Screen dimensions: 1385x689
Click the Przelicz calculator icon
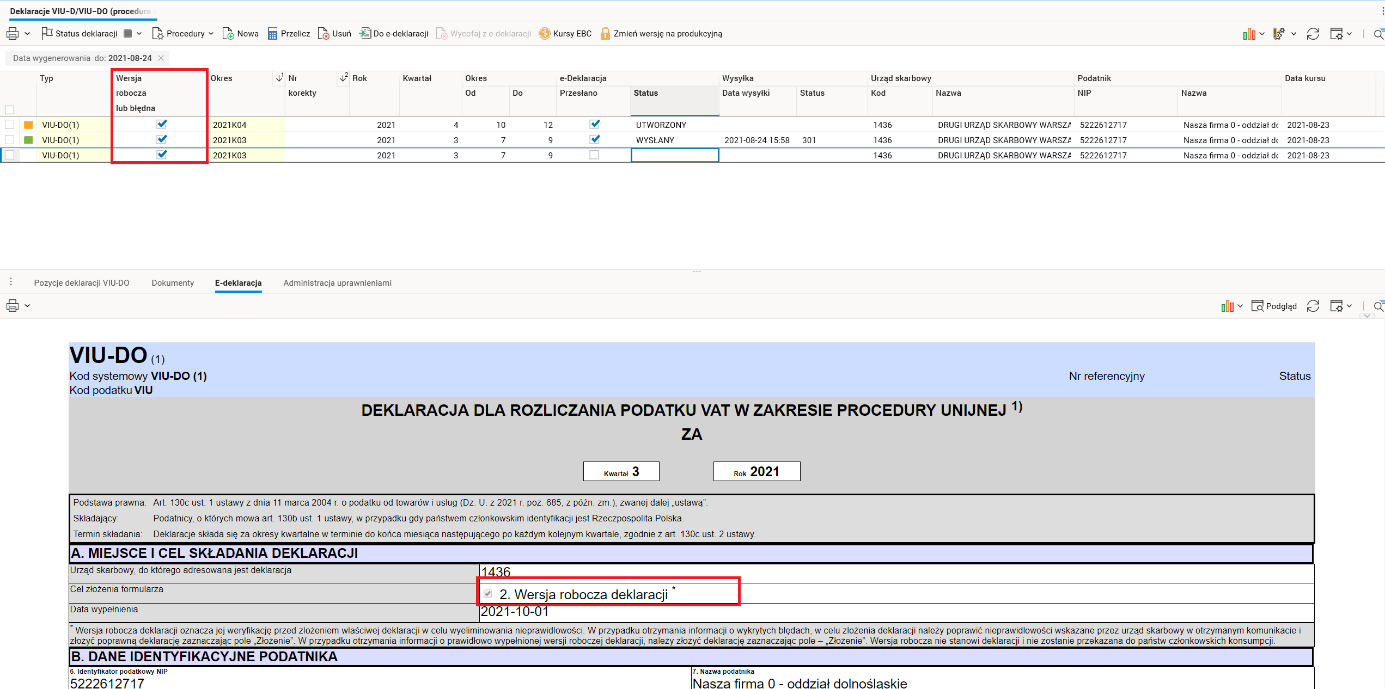272,33
